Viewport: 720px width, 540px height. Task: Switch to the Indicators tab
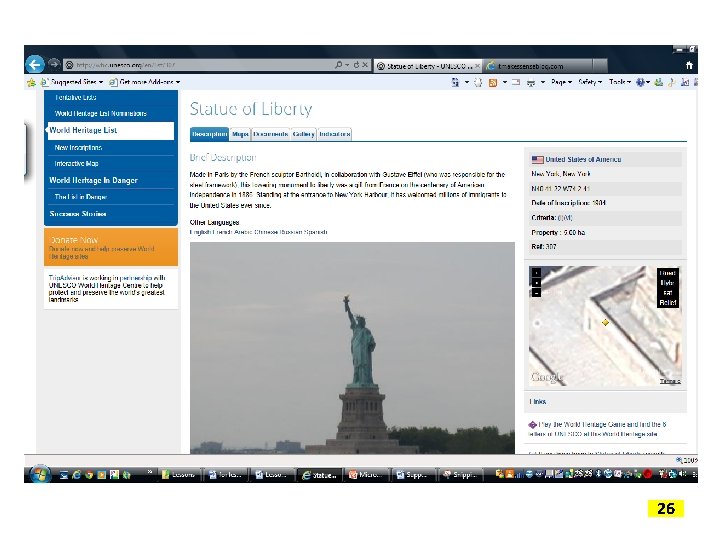(x=335, y=134)
